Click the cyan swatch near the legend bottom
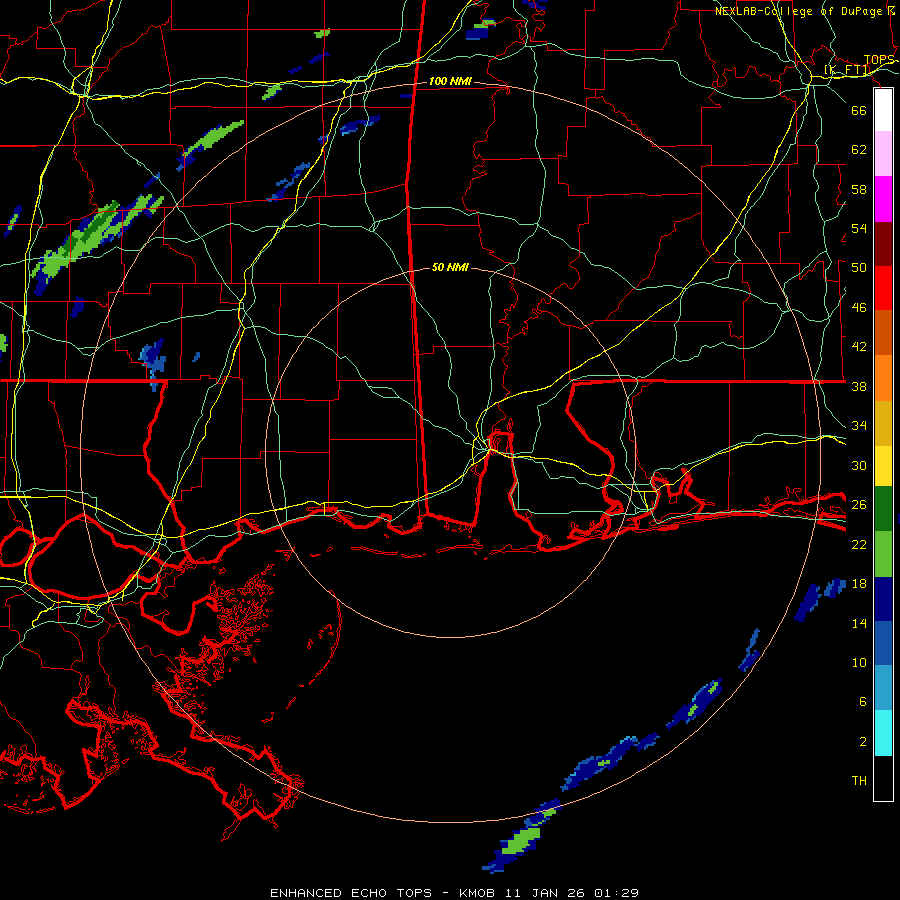 tap(883, 733)
